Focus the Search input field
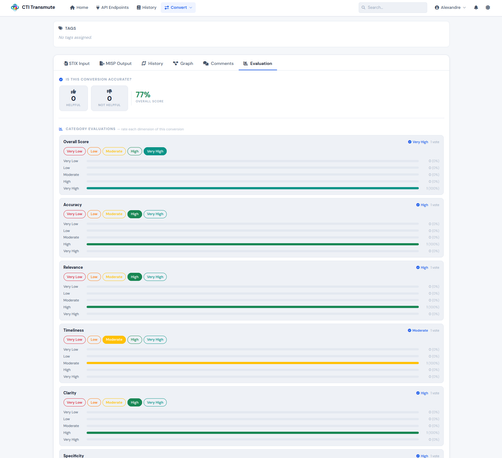 393,7
